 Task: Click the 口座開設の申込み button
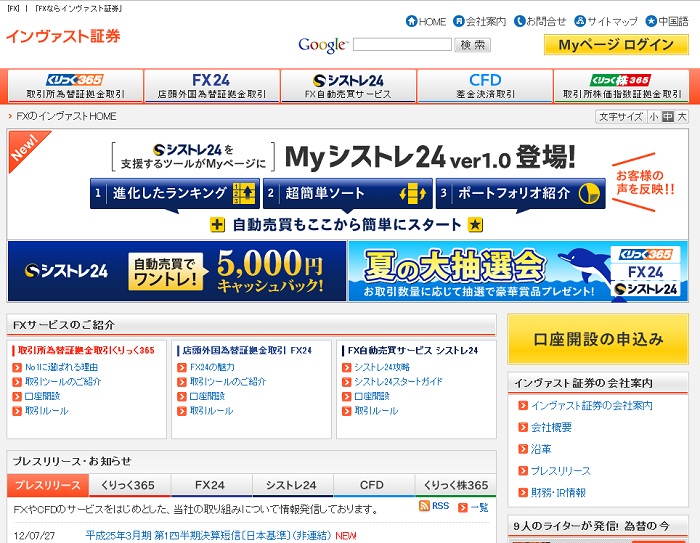coord(598,339)
